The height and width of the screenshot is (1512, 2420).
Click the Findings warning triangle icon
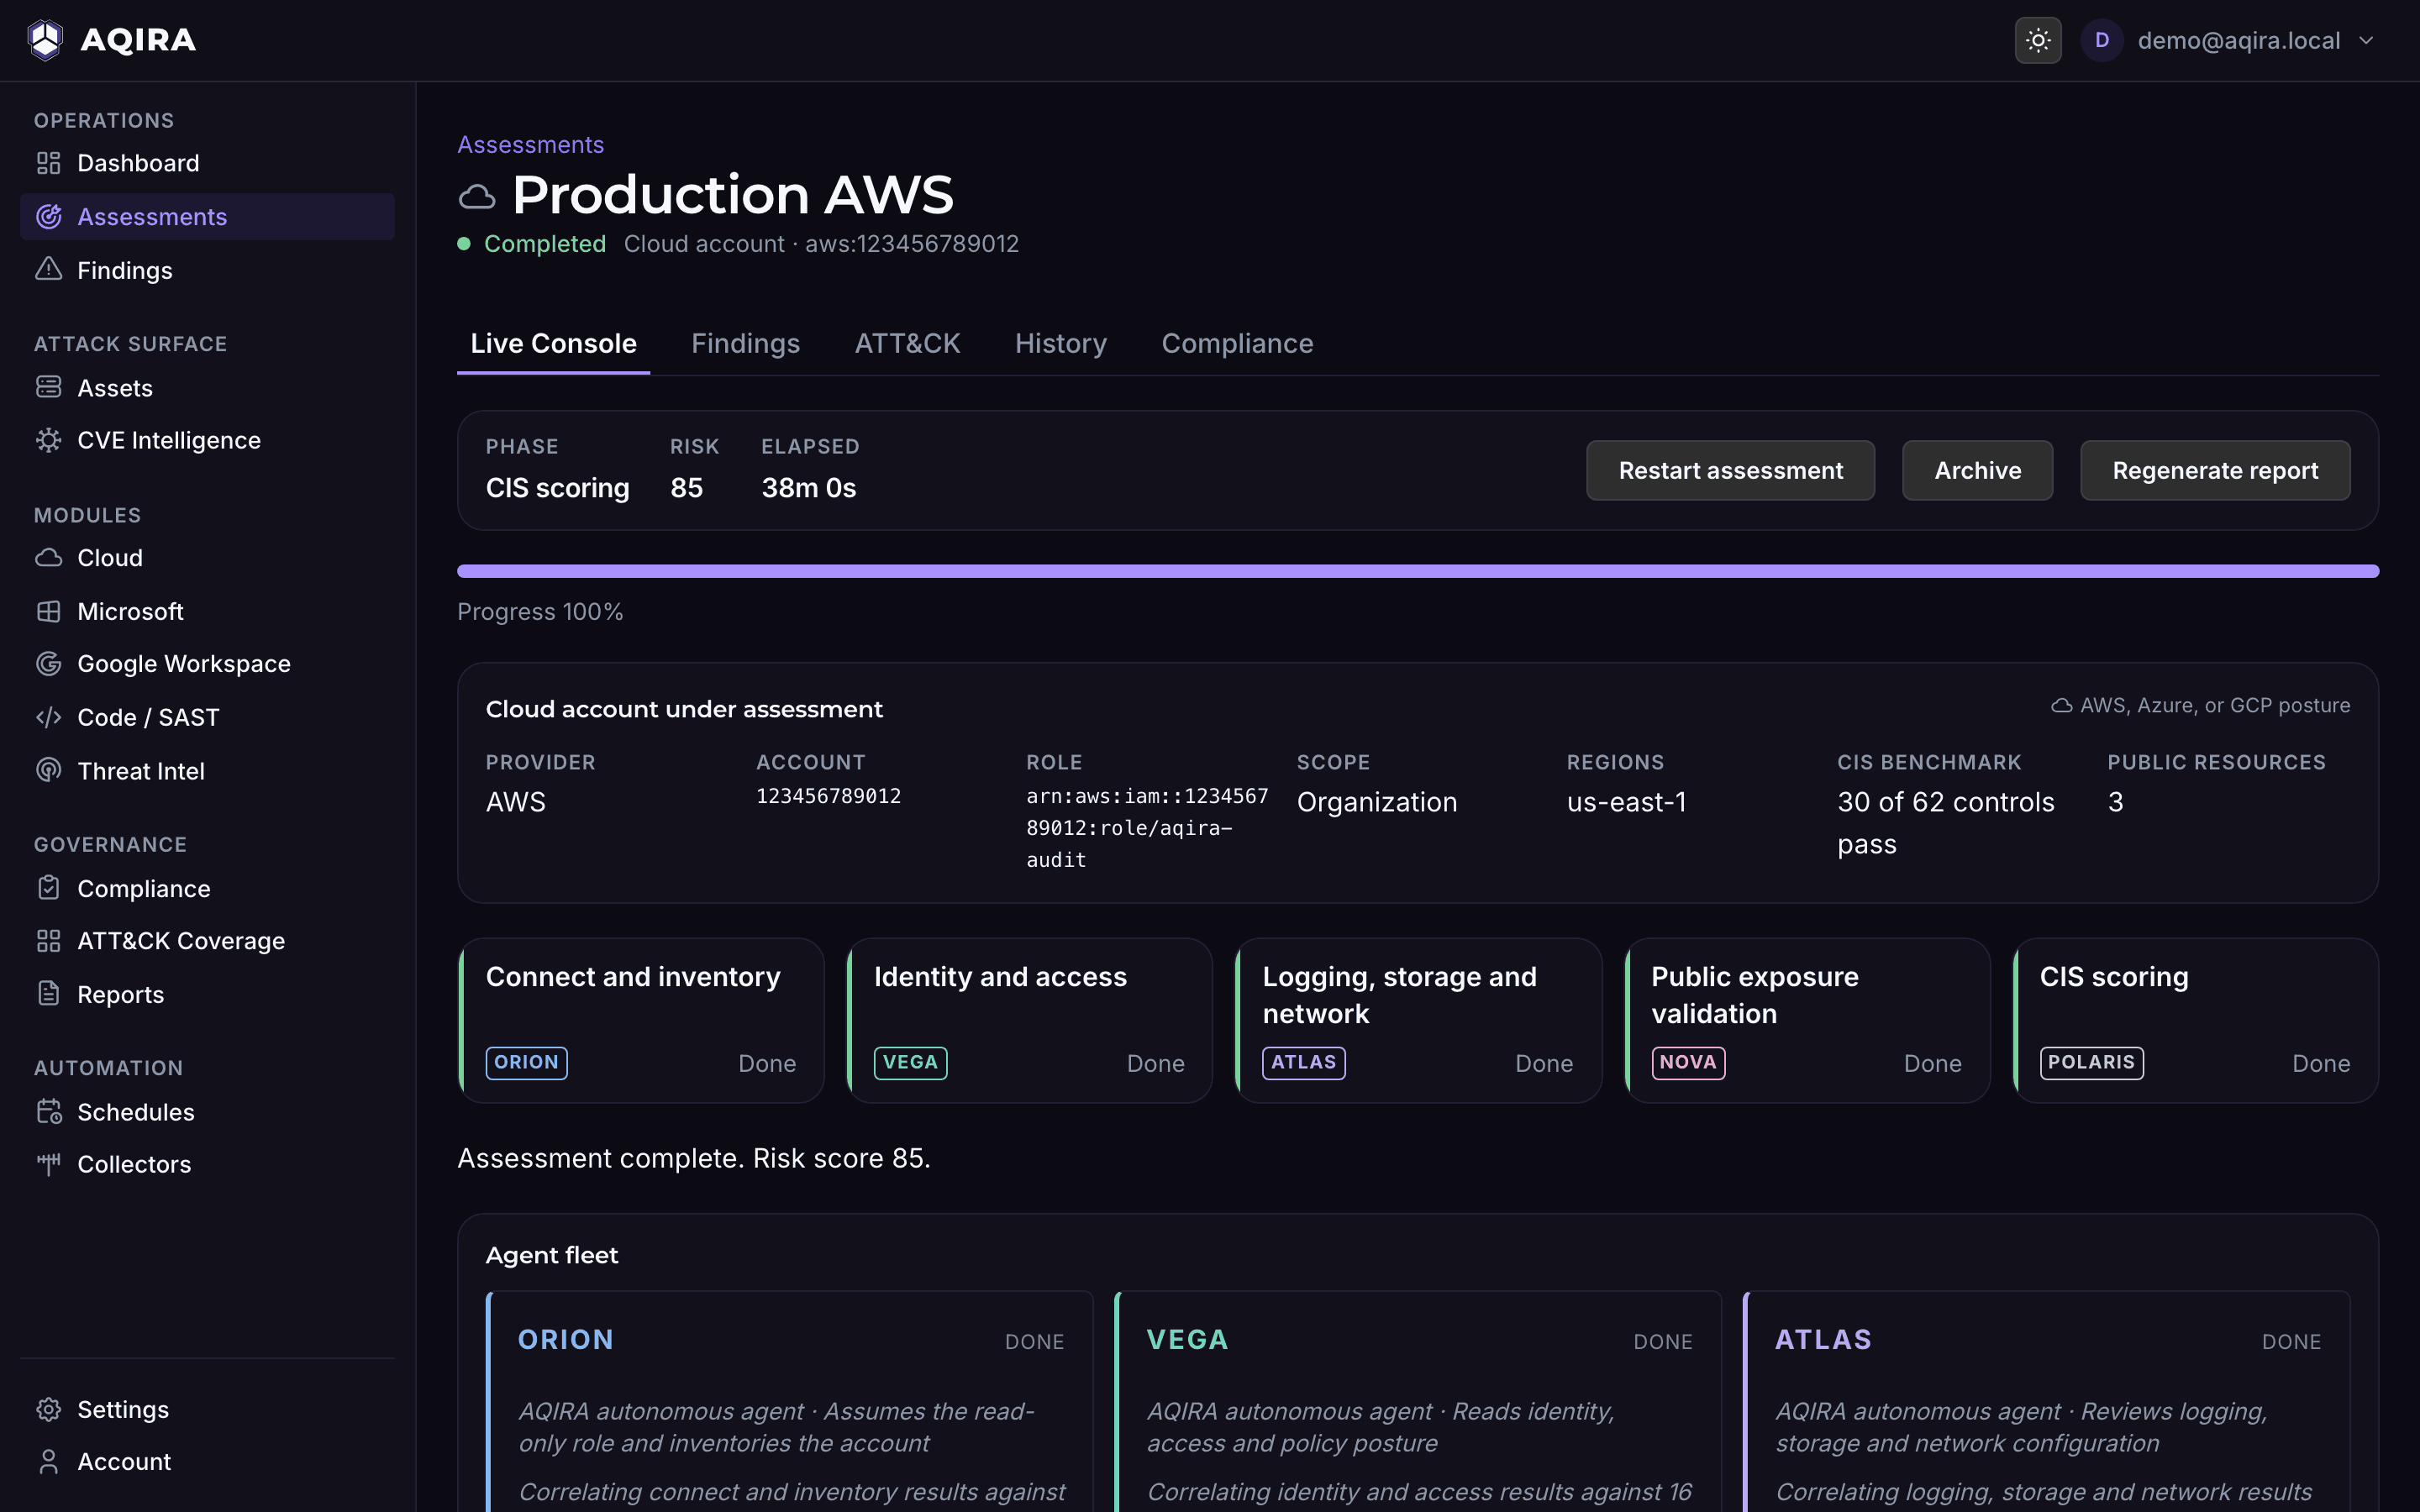tap(48, 270)
